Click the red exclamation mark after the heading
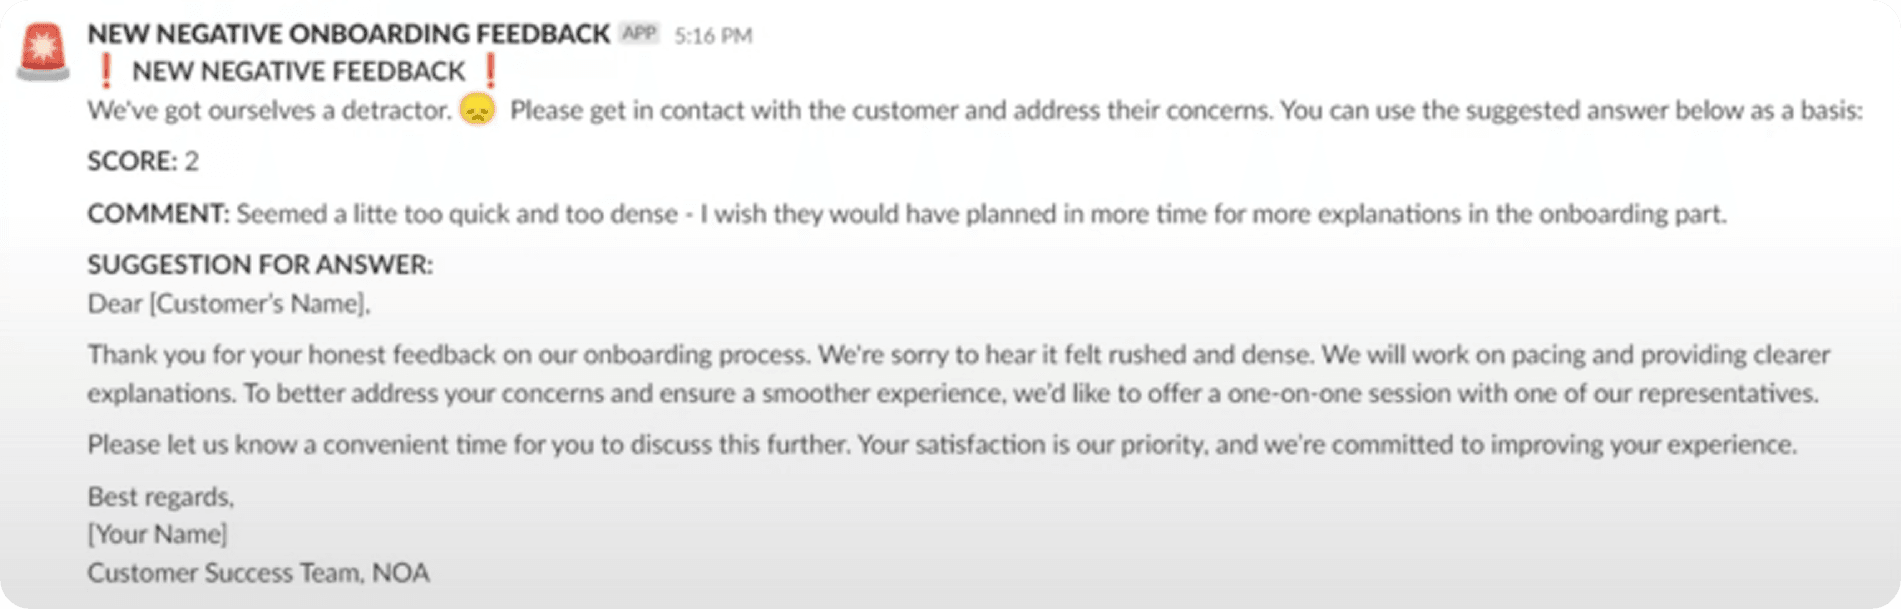Image resolution: width=1901 pixels, height=609 pixels. [x=490, y=71]
